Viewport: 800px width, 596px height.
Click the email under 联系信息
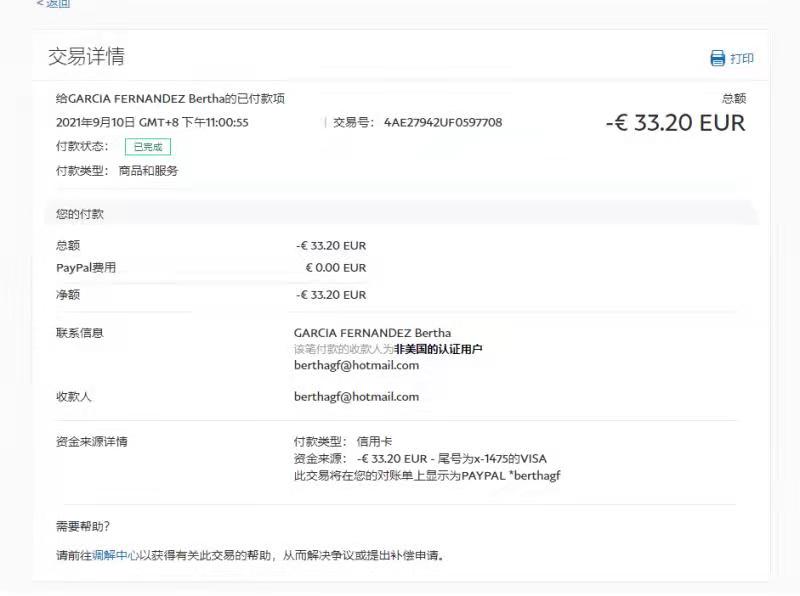(x=356, y=365)
